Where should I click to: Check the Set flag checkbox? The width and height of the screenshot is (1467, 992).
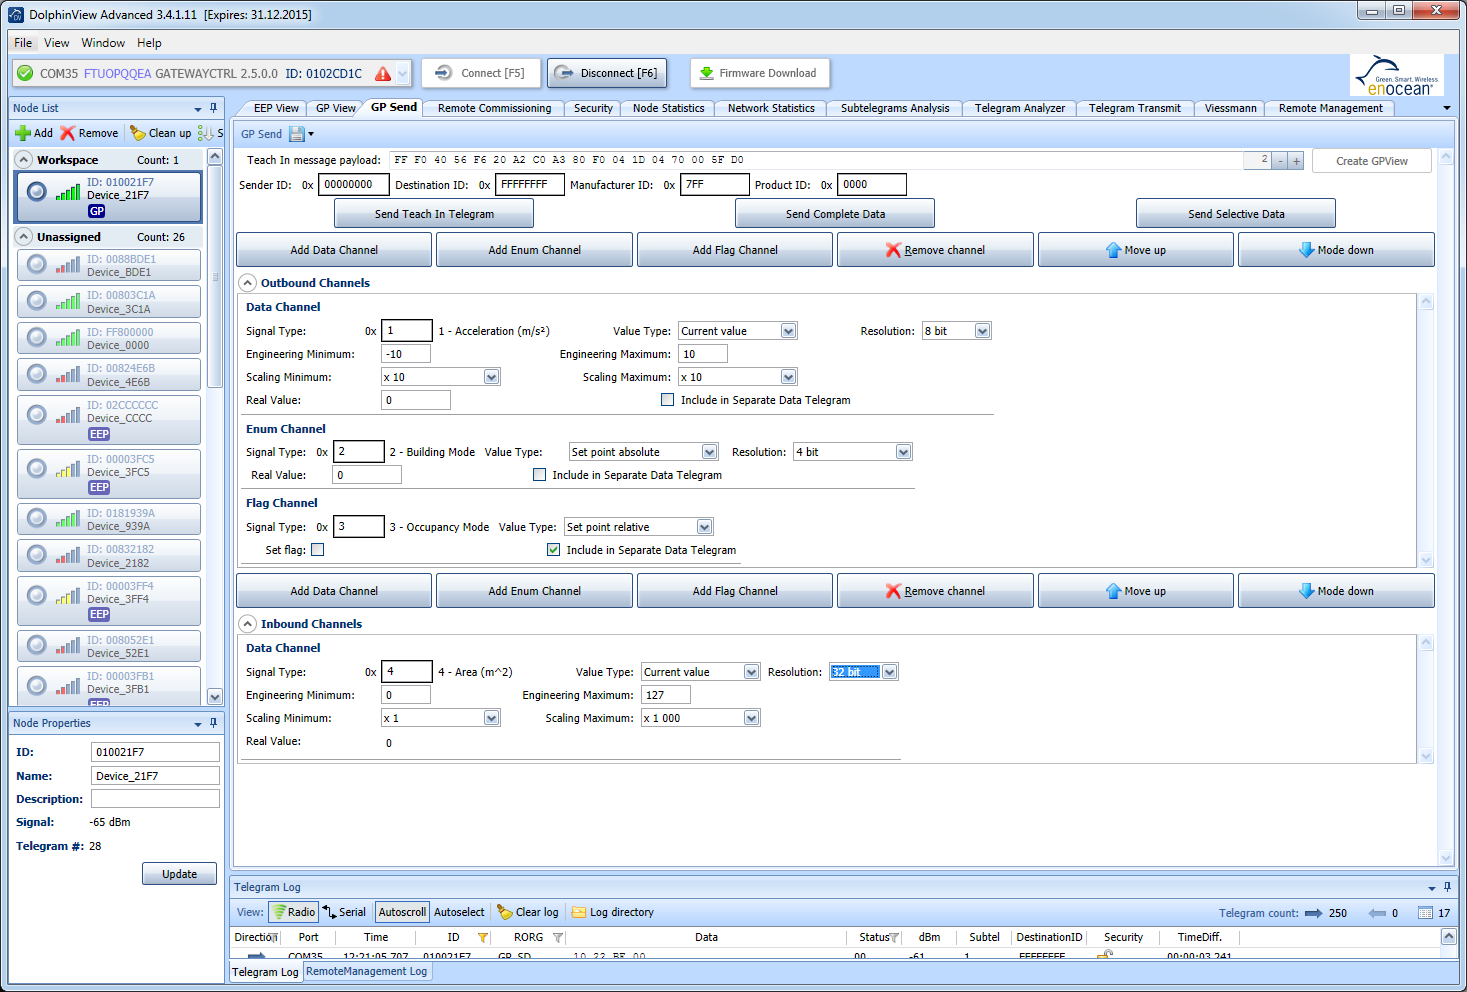318,550
